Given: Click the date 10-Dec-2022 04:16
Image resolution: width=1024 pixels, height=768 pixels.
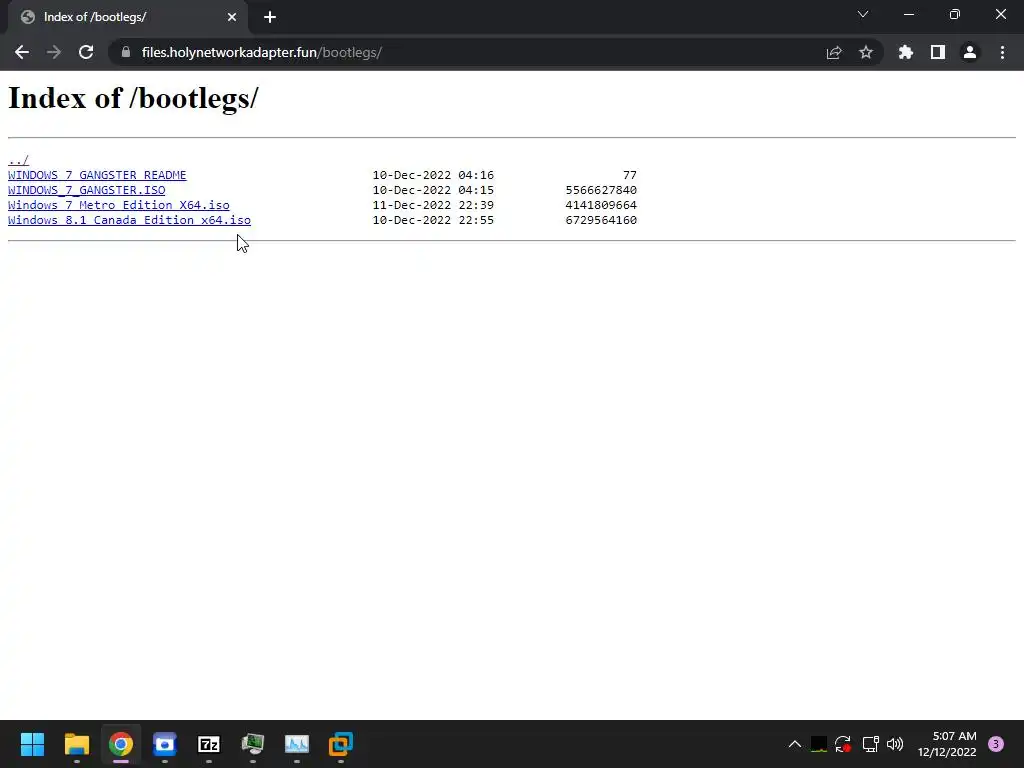Looking at the screenshot, I should [x=433, y=175].
